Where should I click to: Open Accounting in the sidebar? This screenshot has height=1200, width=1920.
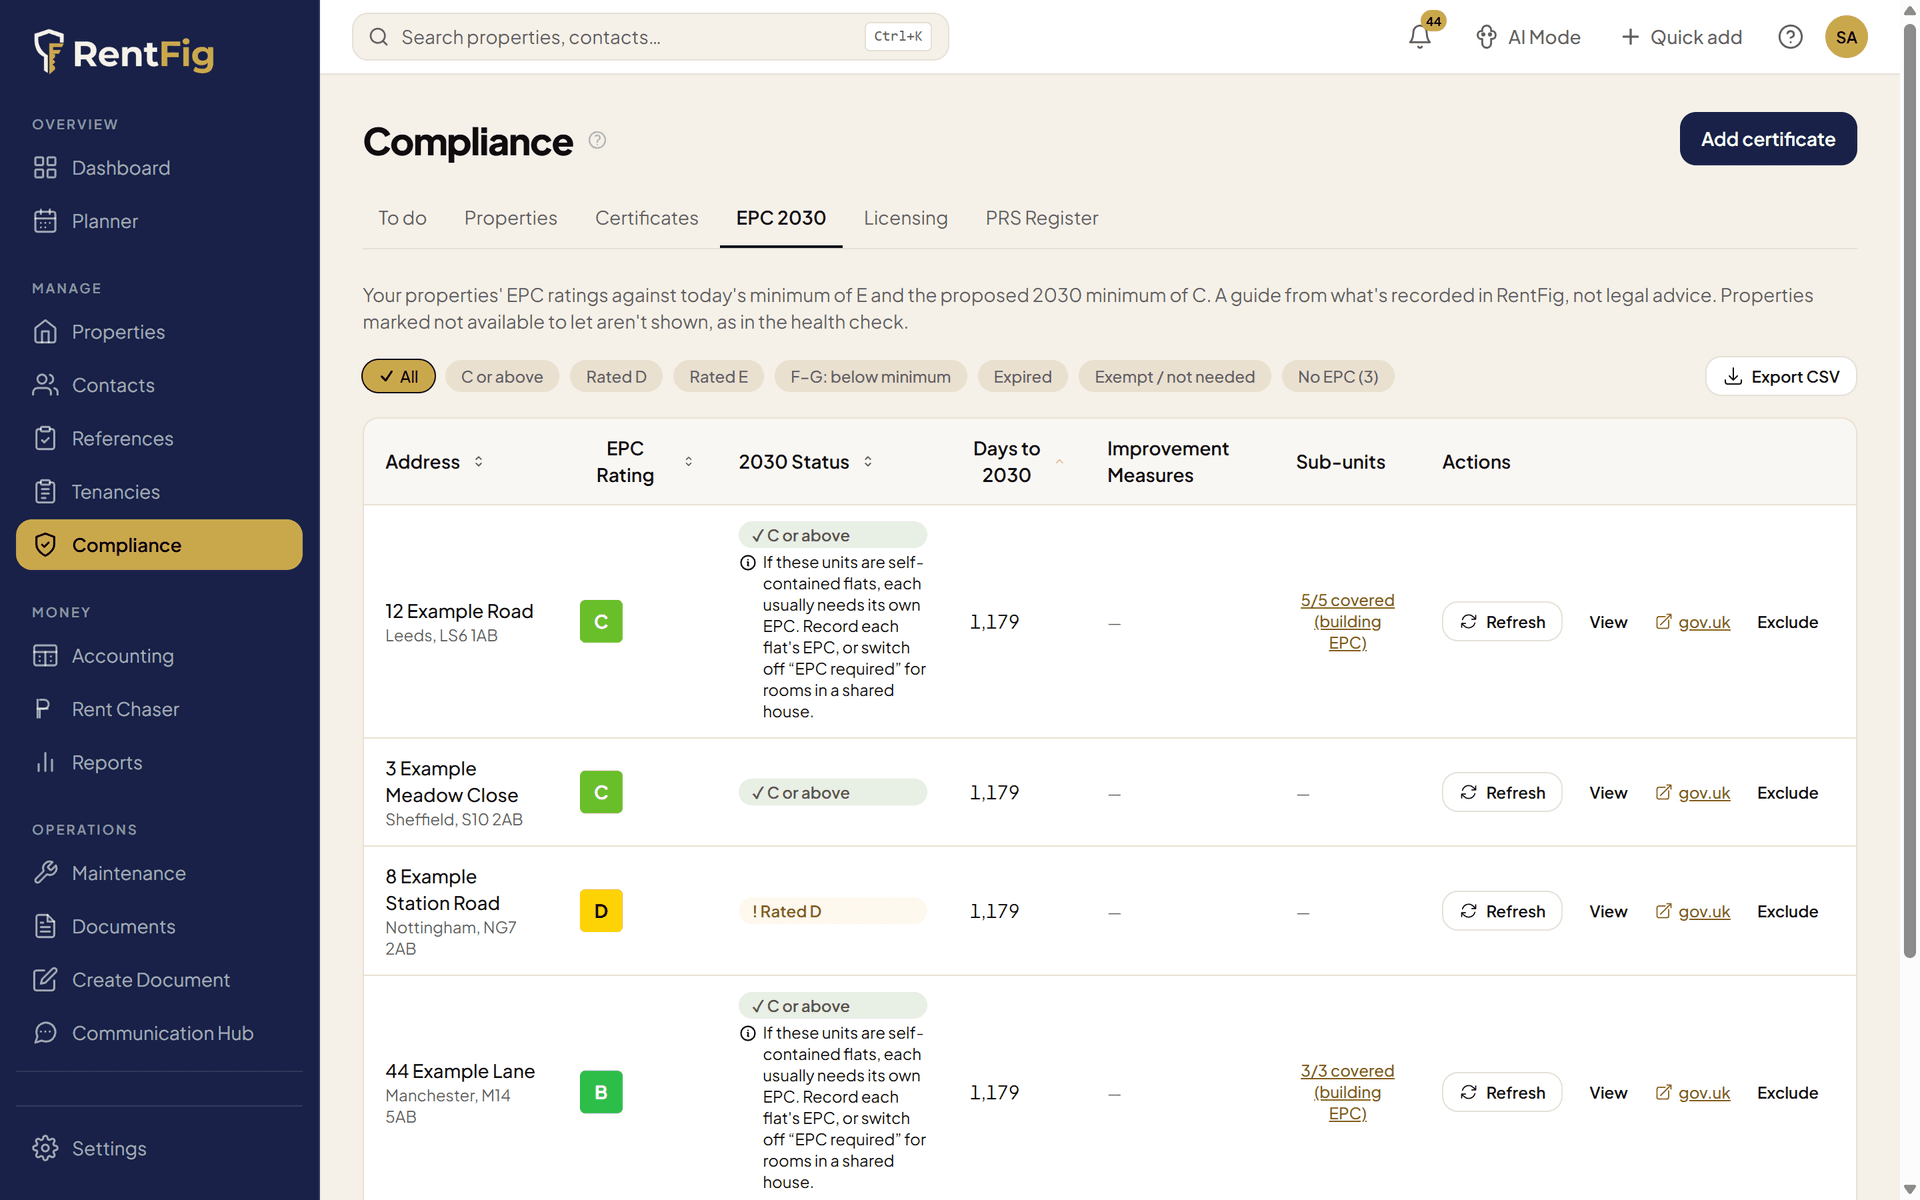(x=159, y=656)
